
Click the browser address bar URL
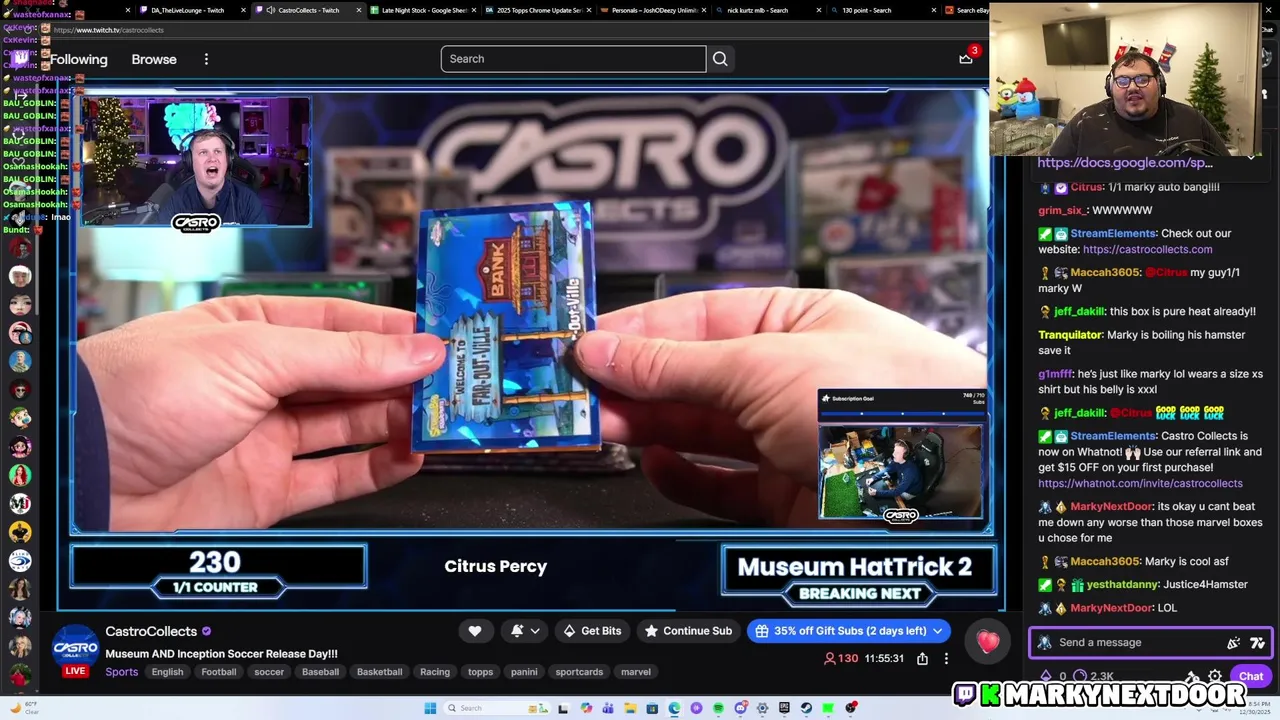point(108,30)
